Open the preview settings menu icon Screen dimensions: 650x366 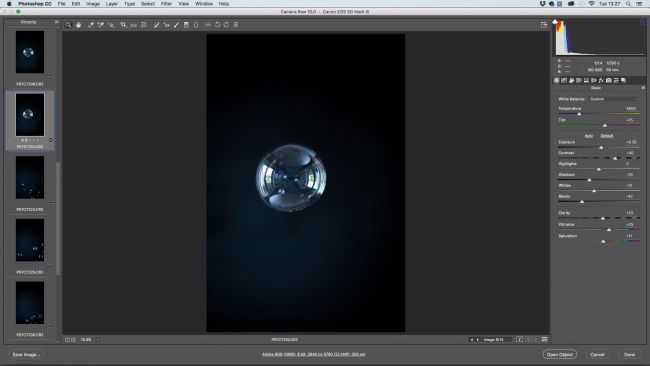[545, 339]
